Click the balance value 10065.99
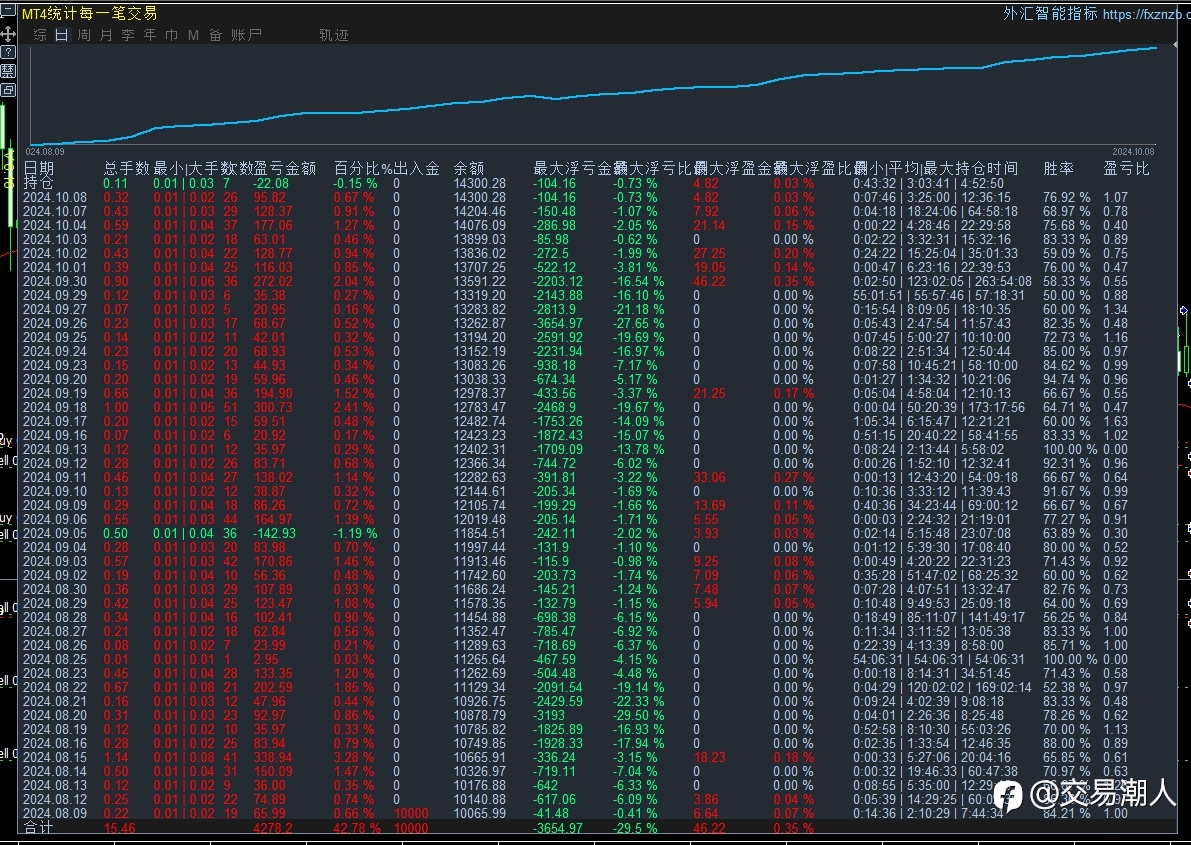This screenshot has width=1191, height=845. [479, 813]
